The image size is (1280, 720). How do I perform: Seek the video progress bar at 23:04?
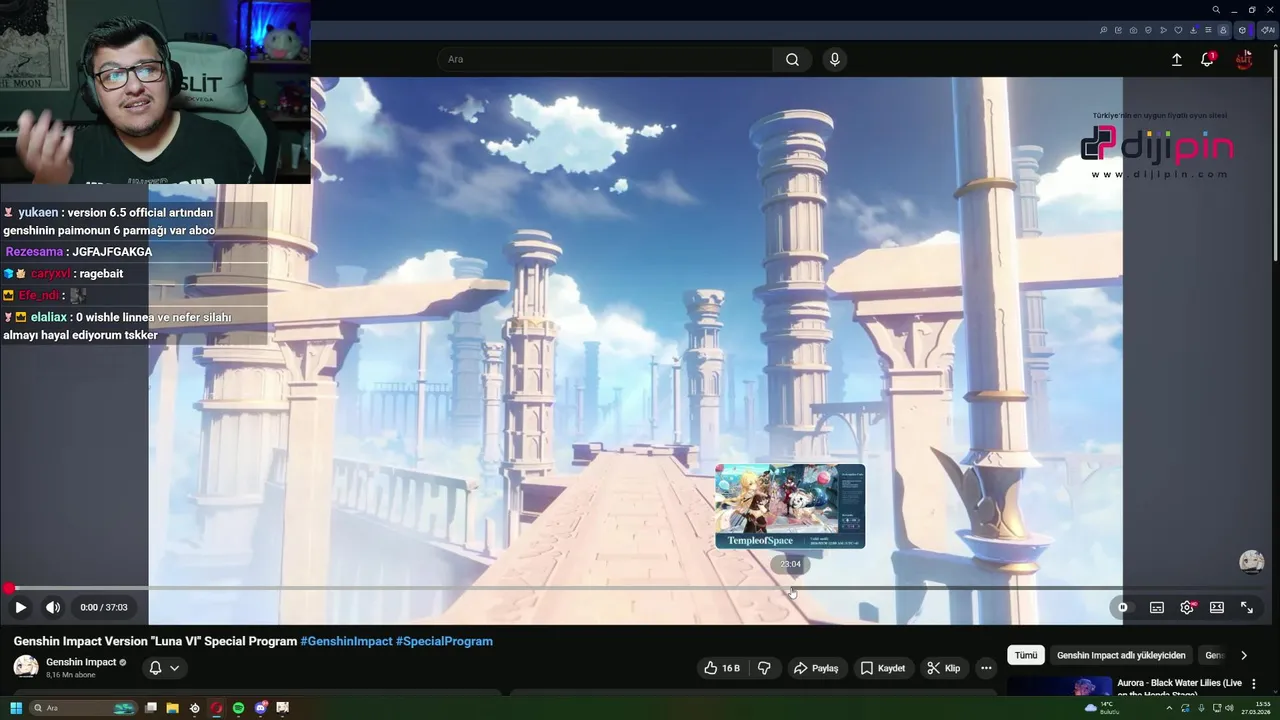[x=790, y=588]
